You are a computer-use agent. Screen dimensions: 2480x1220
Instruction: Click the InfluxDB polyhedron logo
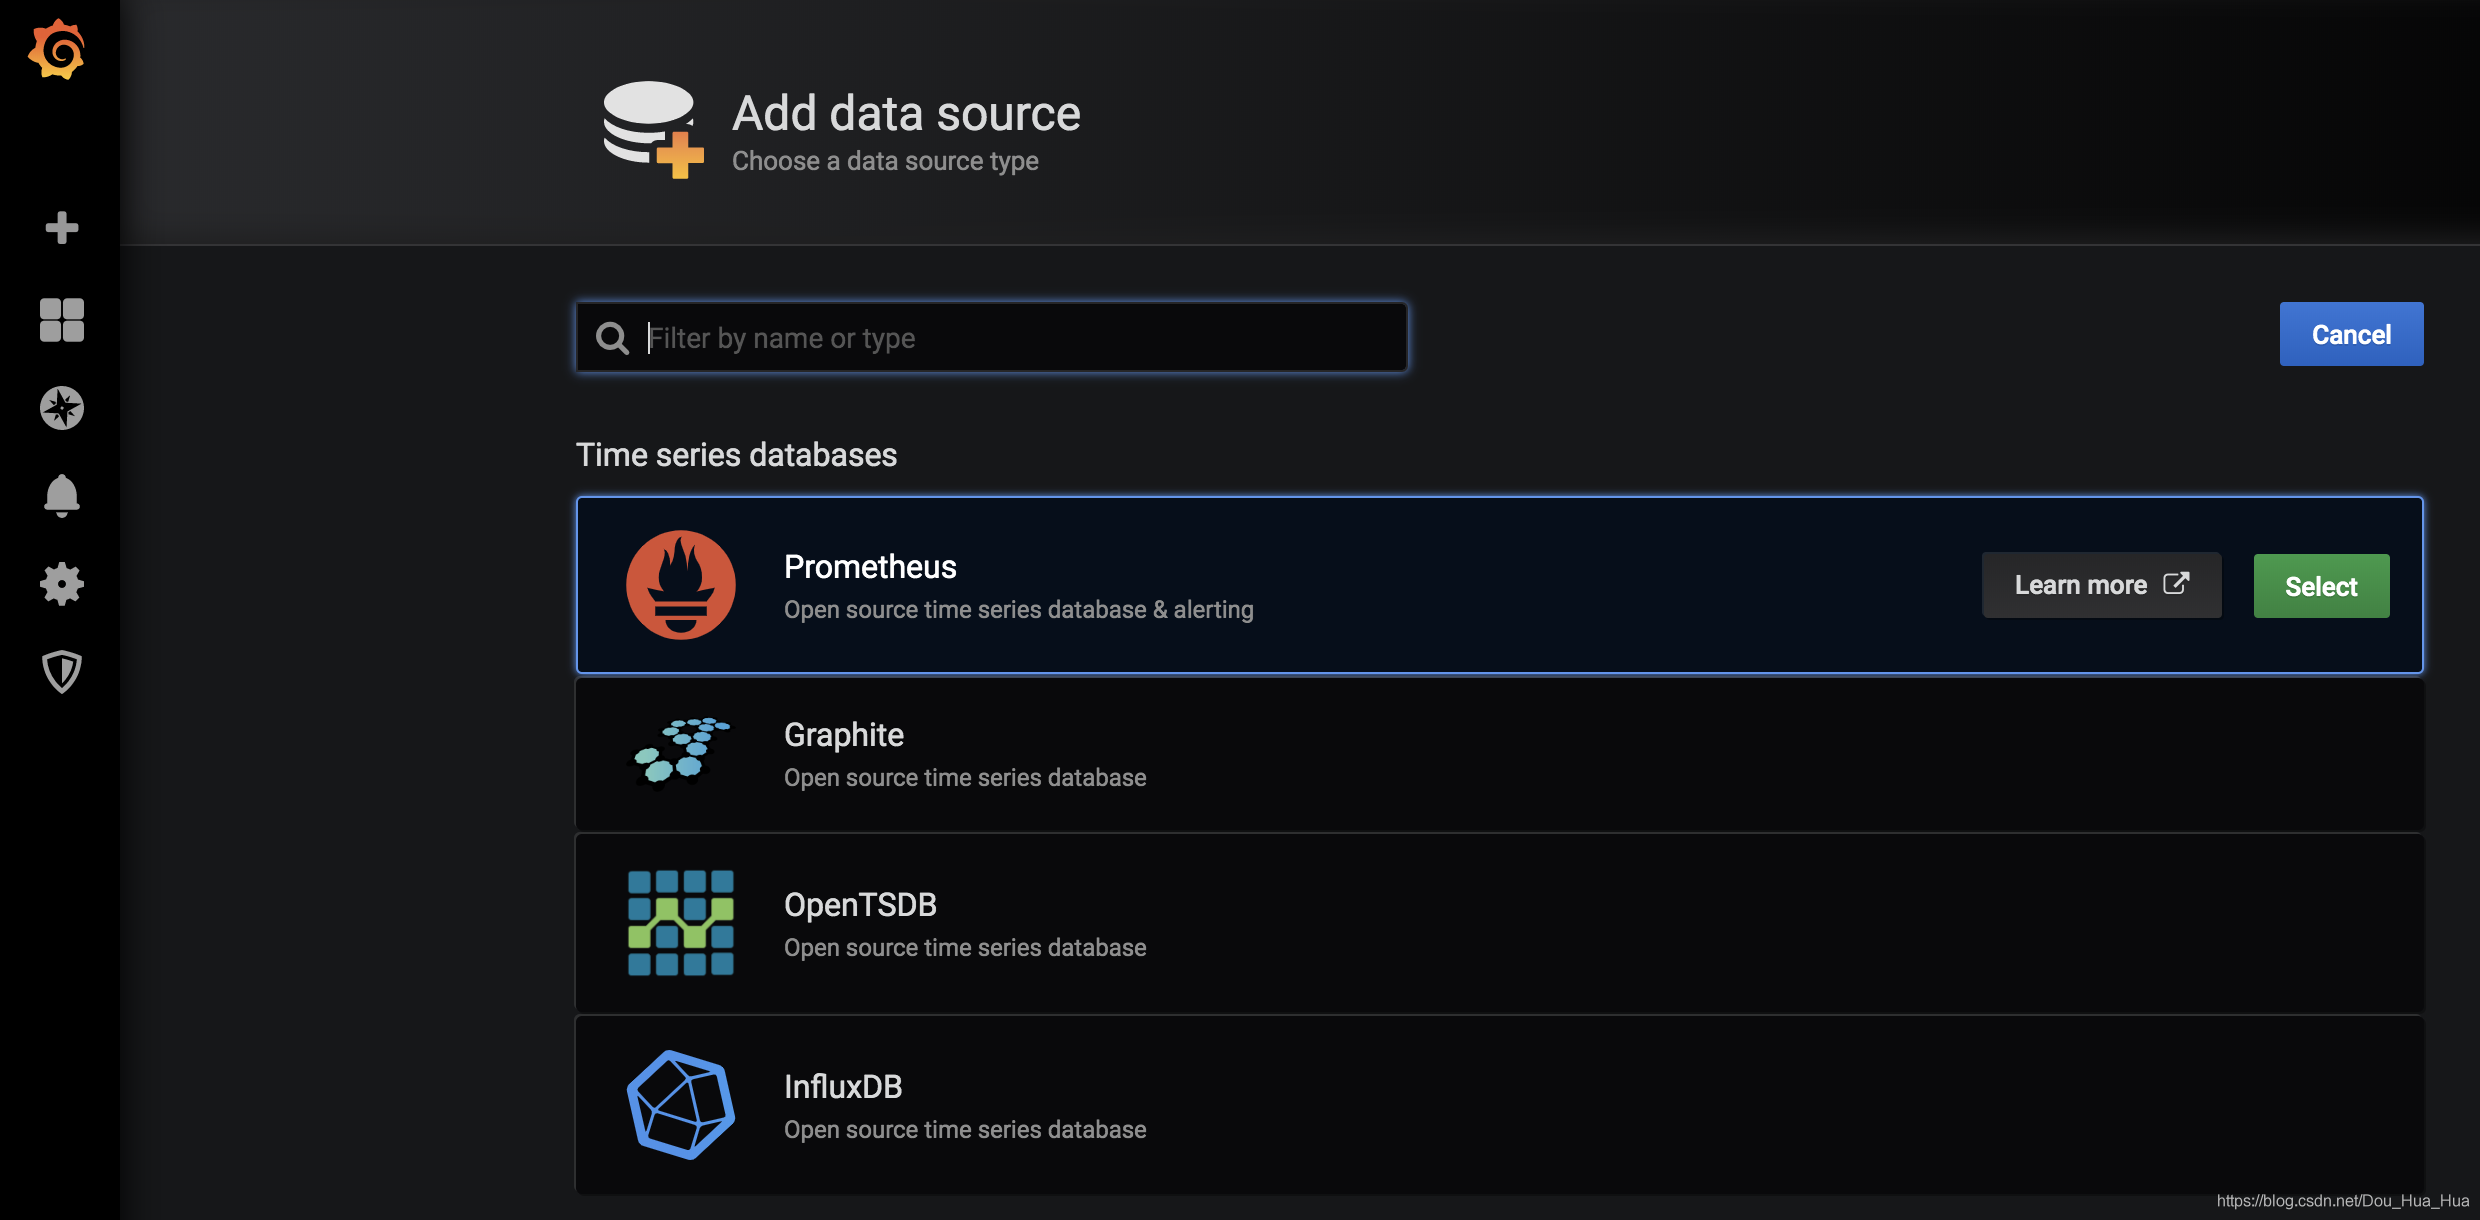click(681, 1105)
